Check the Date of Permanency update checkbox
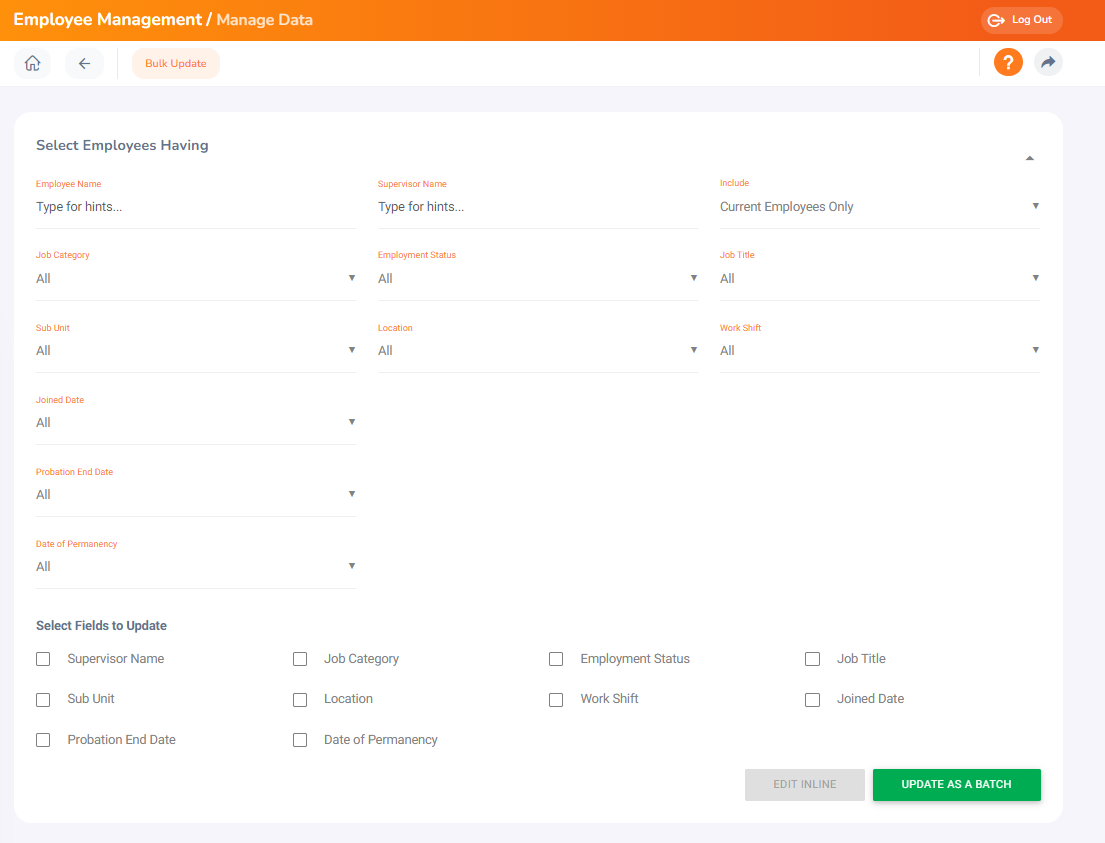This screenshot has height=843, width=1105. (300, 740)
